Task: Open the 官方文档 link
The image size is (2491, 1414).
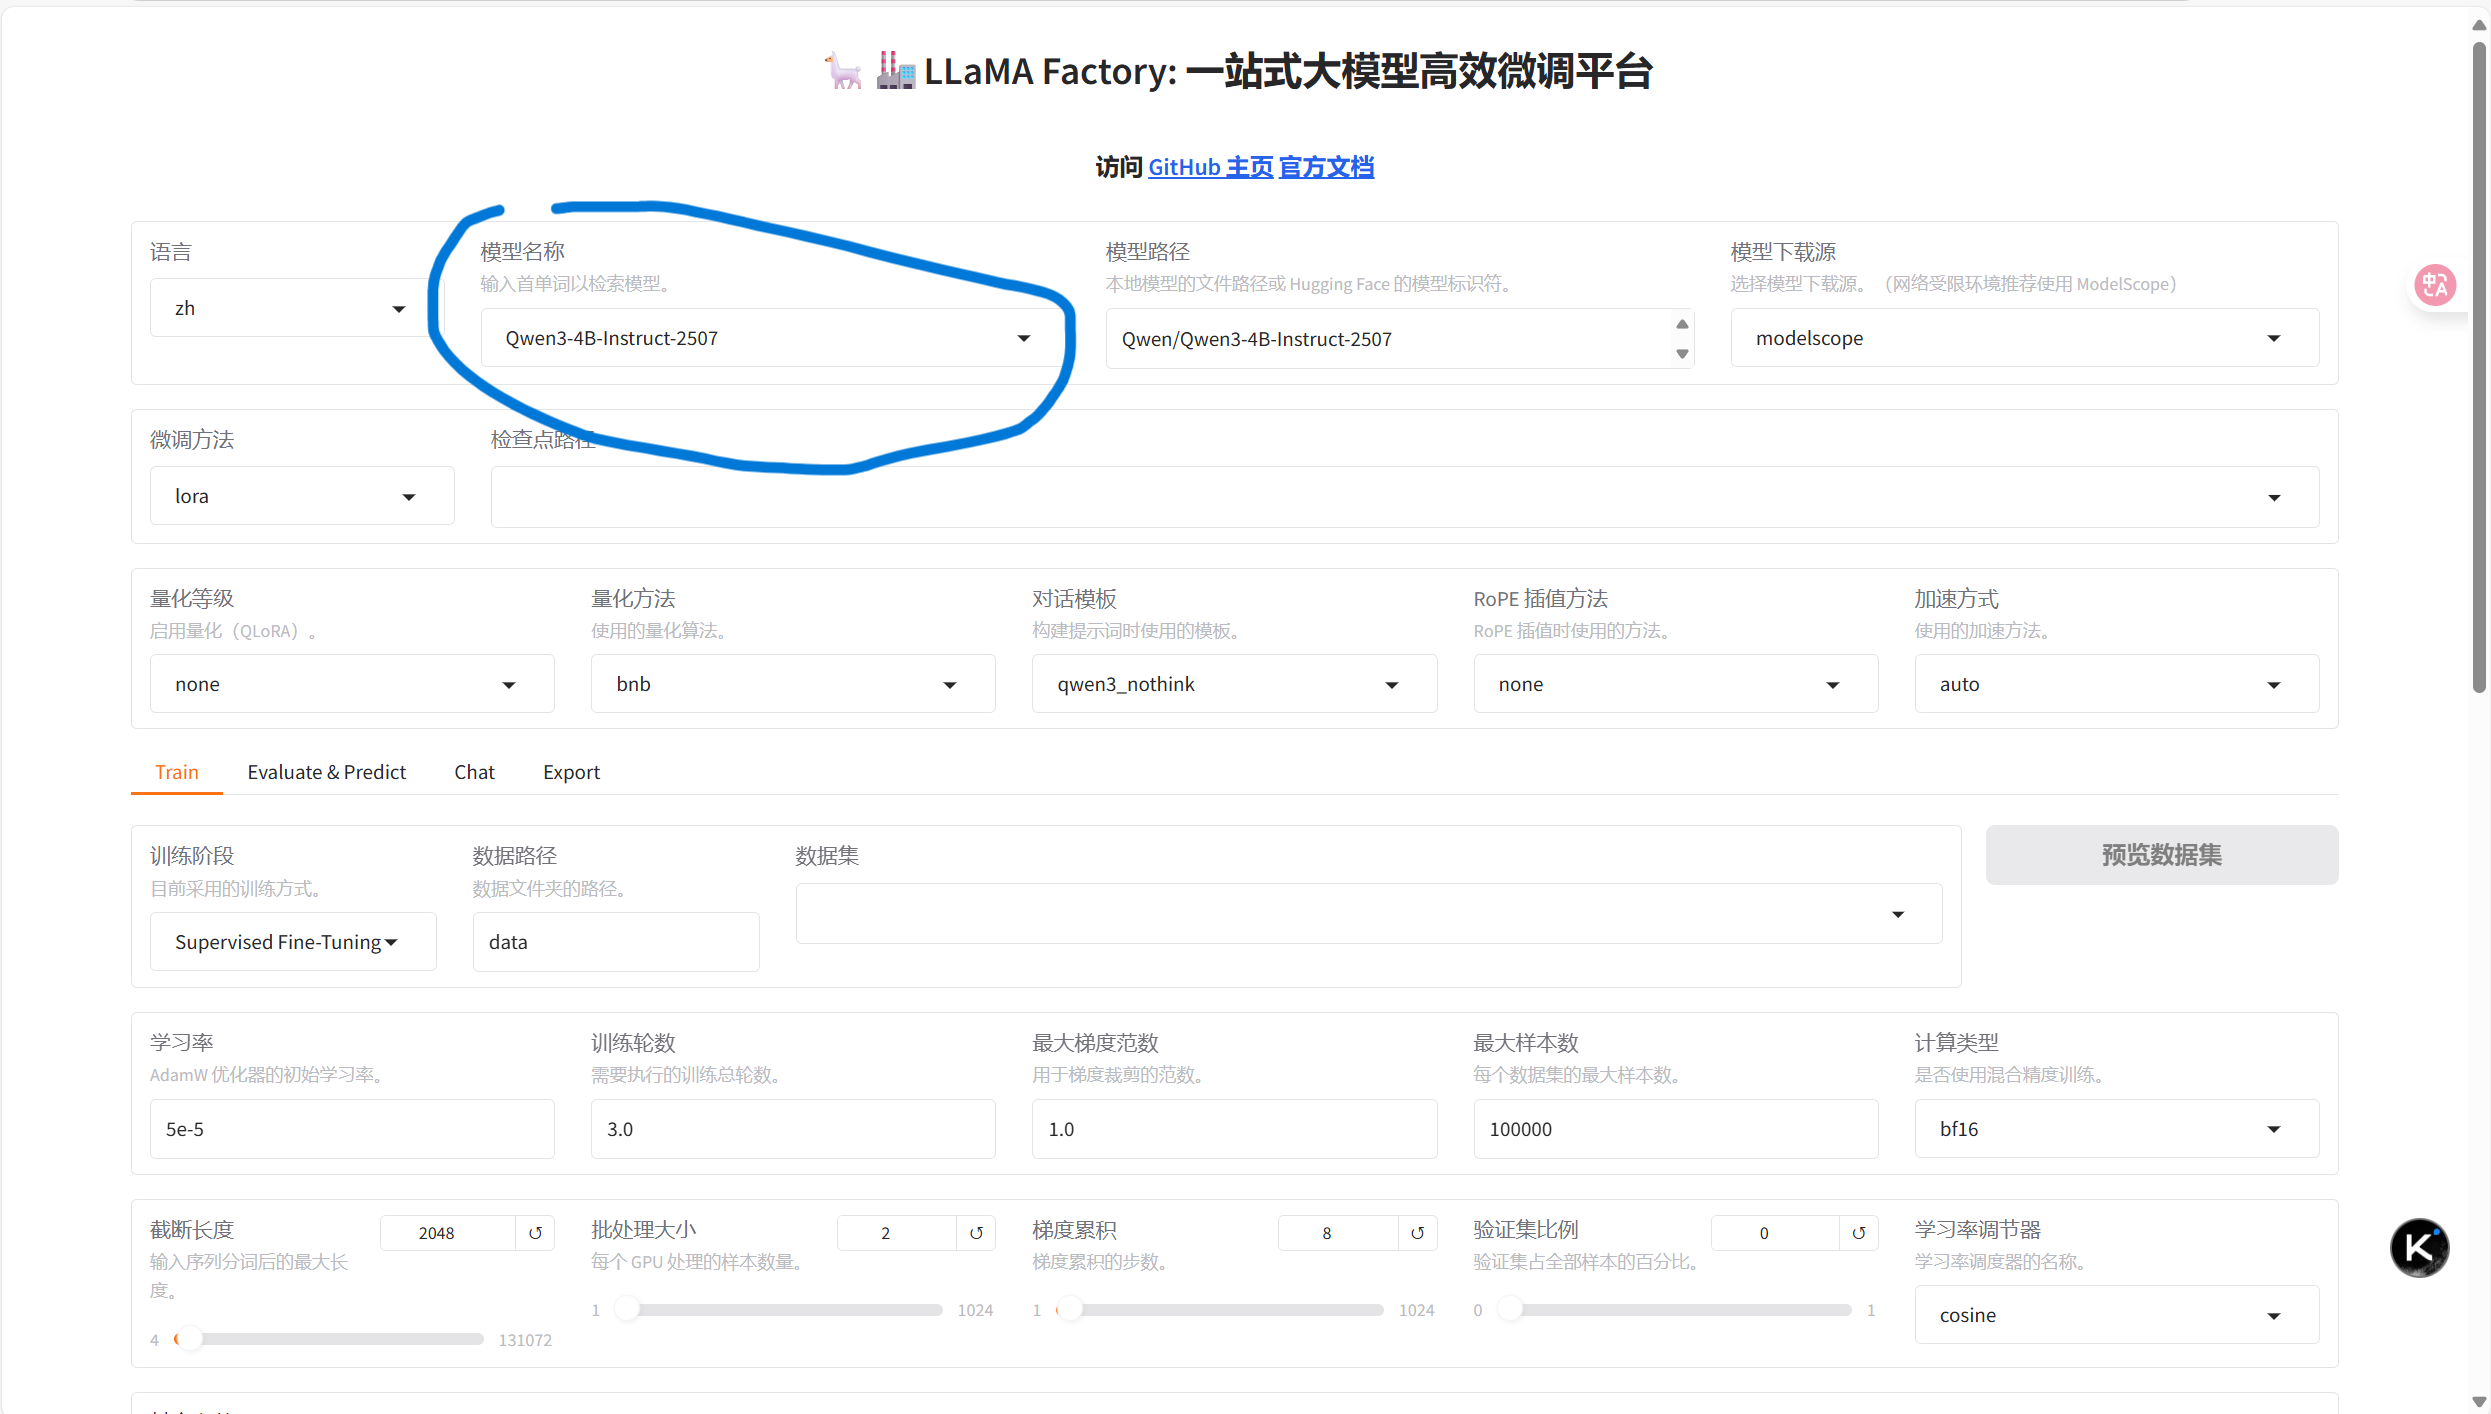Action: 1326,167
